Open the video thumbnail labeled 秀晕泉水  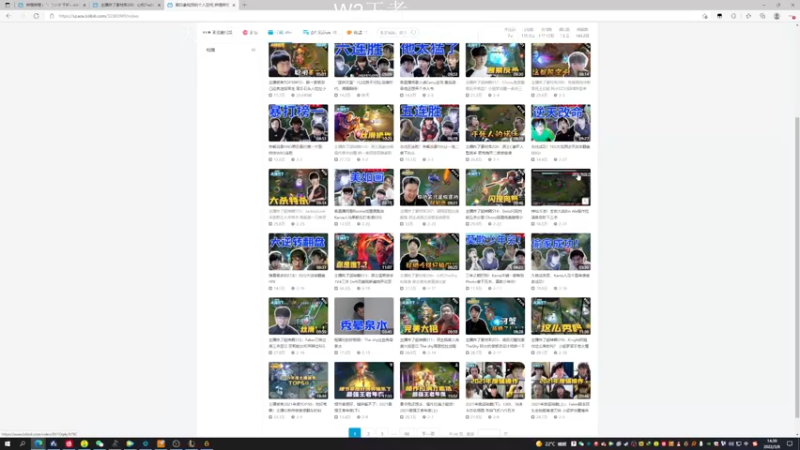[364, 316]
